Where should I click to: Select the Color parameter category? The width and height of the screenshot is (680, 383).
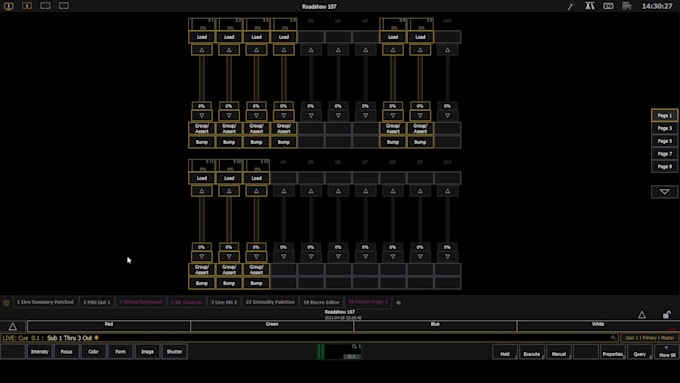[93, 352]
